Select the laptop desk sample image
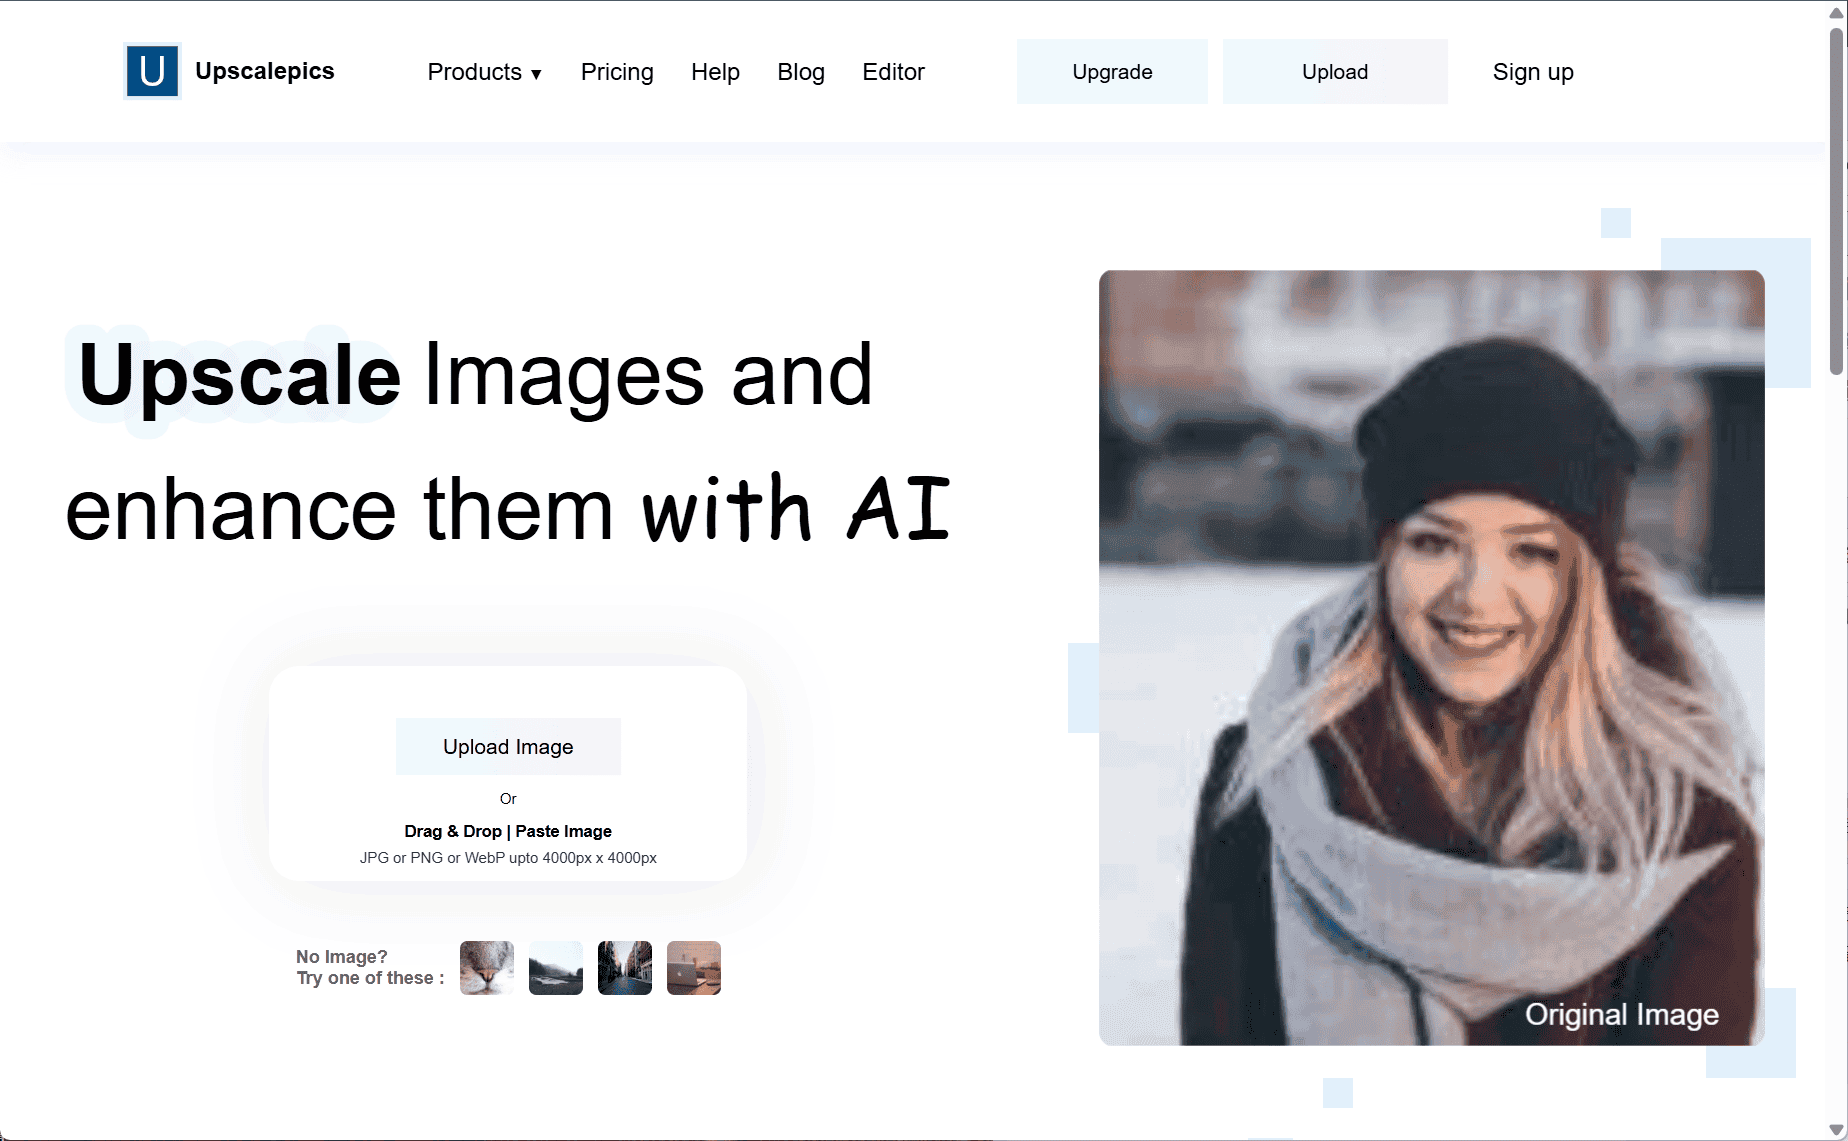This screenshot has width=1848, height=1141. point(693,967)
